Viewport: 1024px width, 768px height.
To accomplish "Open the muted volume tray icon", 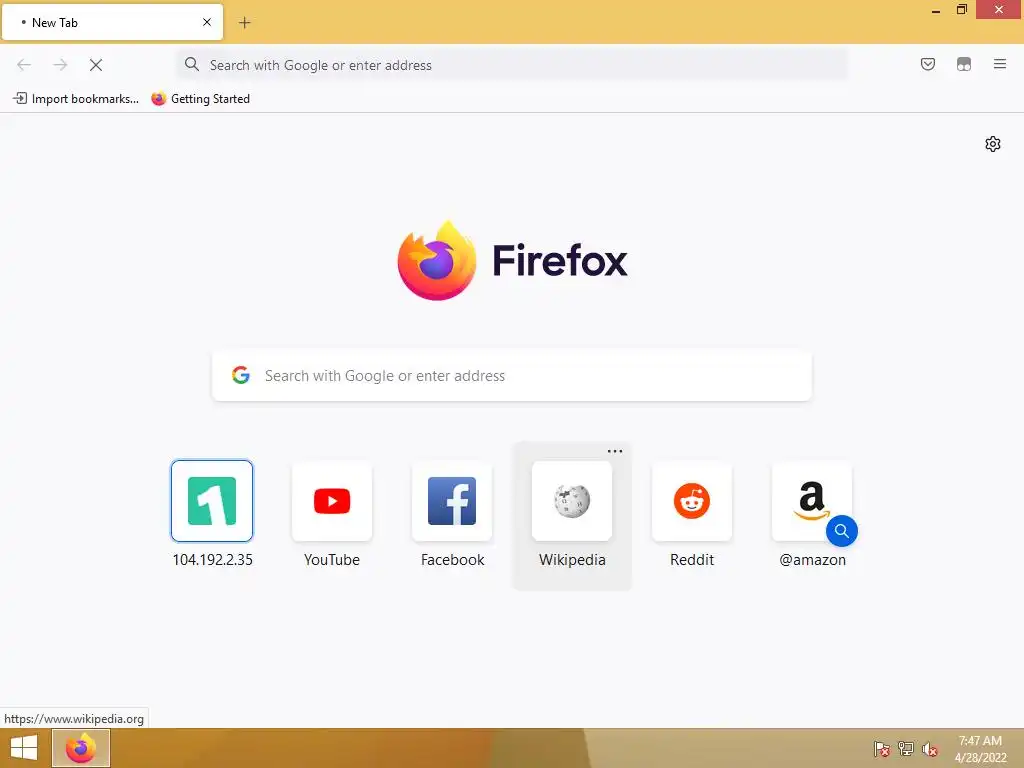I will pyautogui.click(x=930, y=749).
